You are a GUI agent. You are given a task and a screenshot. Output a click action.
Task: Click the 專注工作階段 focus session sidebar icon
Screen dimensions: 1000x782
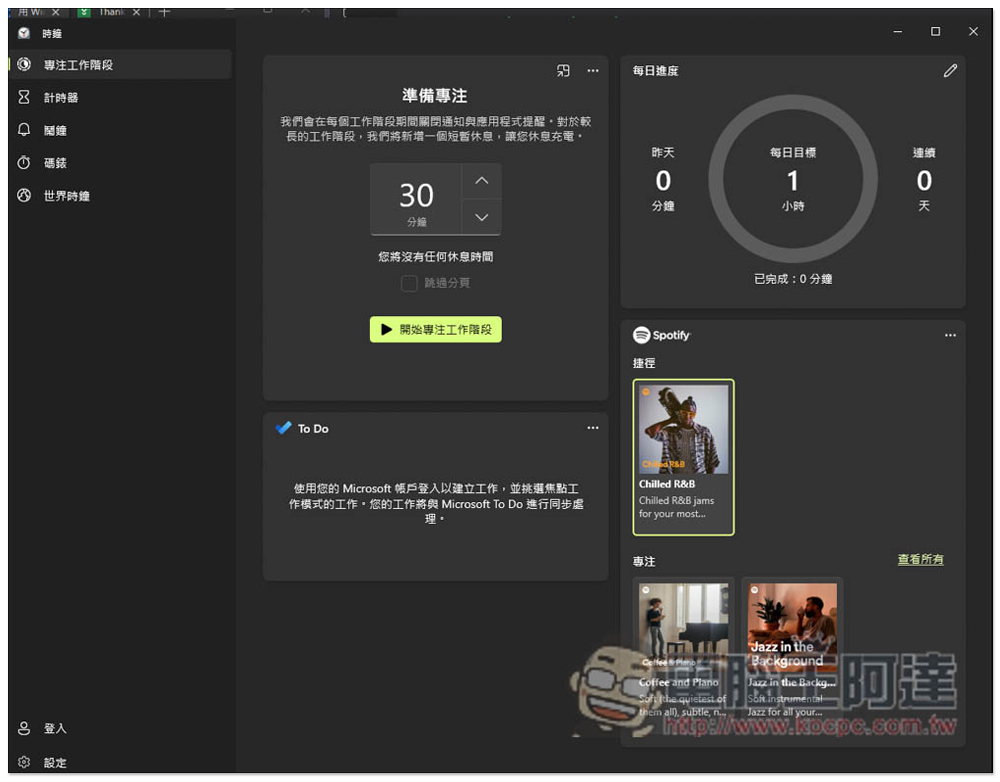[24, 65]
